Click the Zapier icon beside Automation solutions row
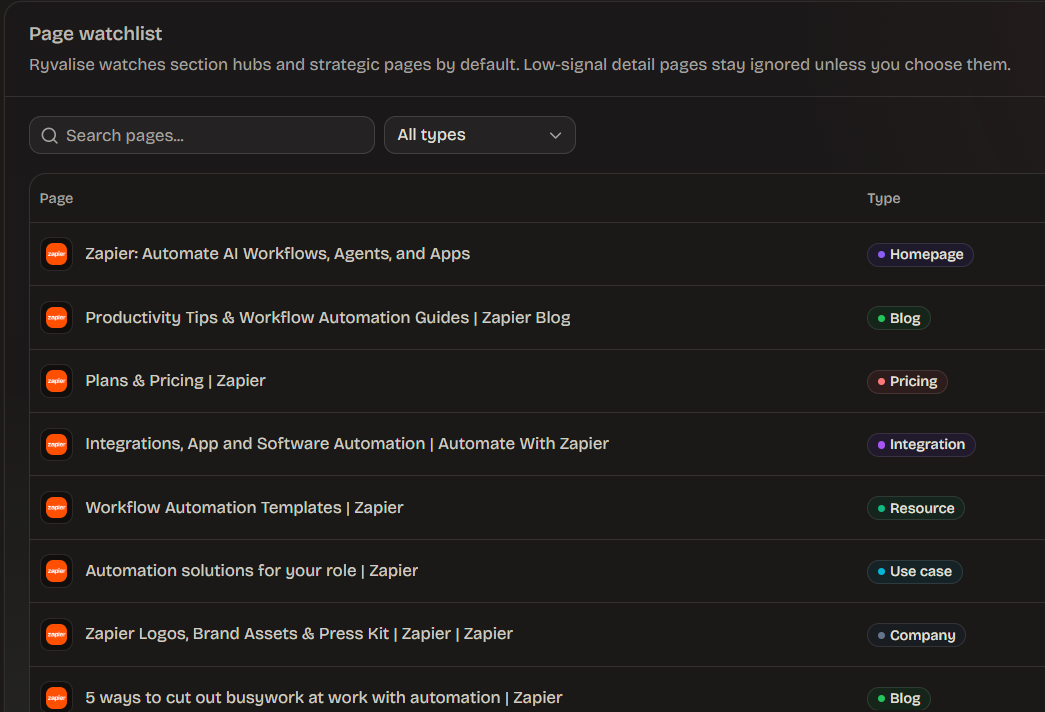 (x=57, y=571)
